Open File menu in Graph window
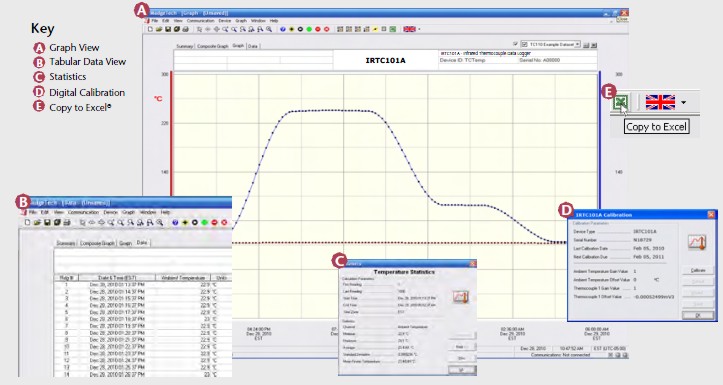 (x=154, y=21)
